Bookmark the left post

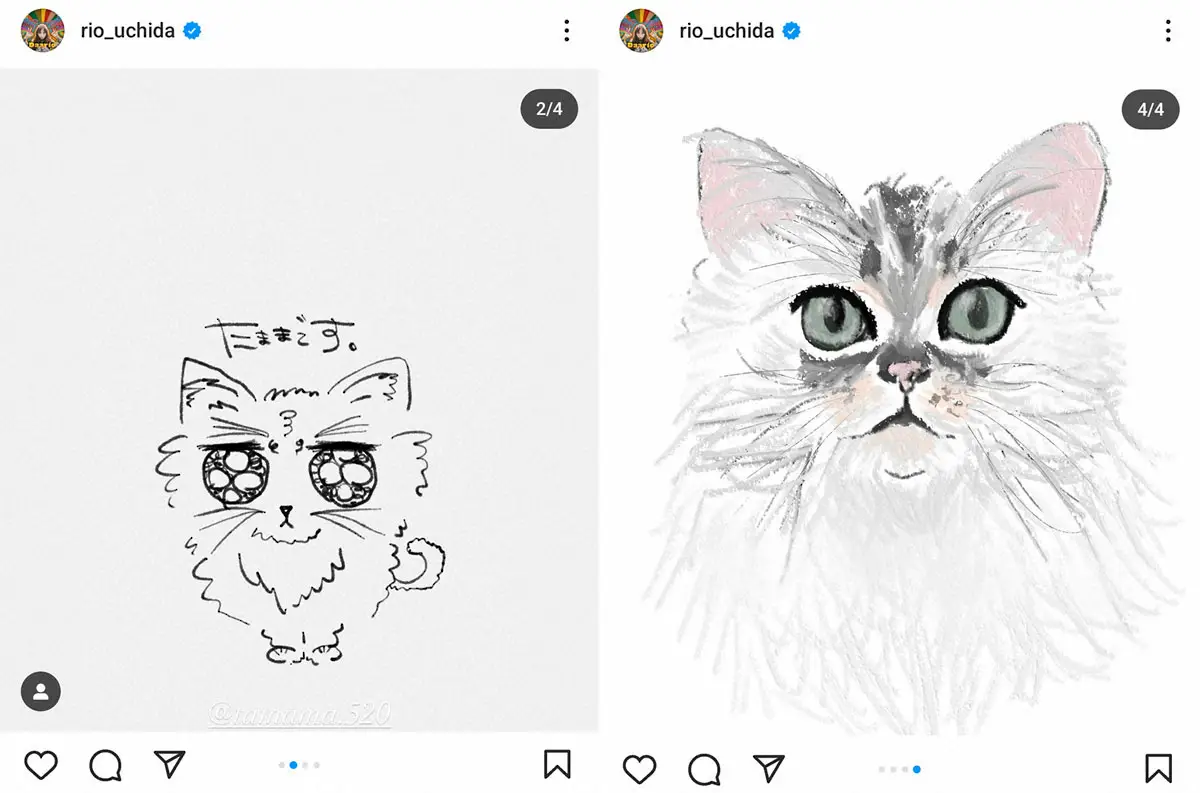coord(557,765)
